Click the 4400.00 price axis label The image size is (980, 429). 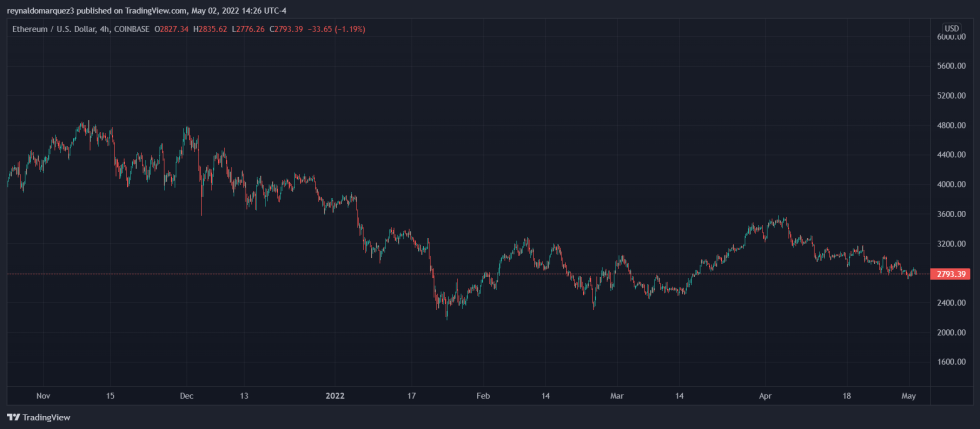click(x=951, y=154)
